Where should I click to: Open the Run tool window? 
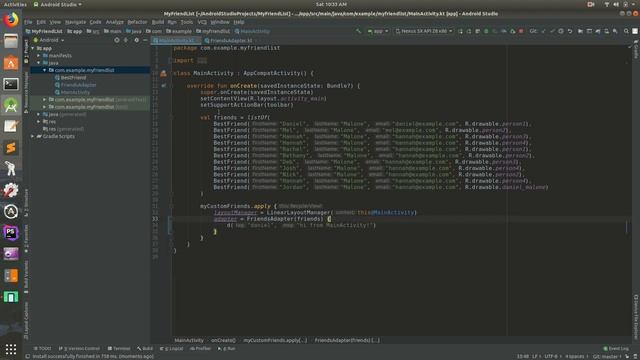point(227,349)
